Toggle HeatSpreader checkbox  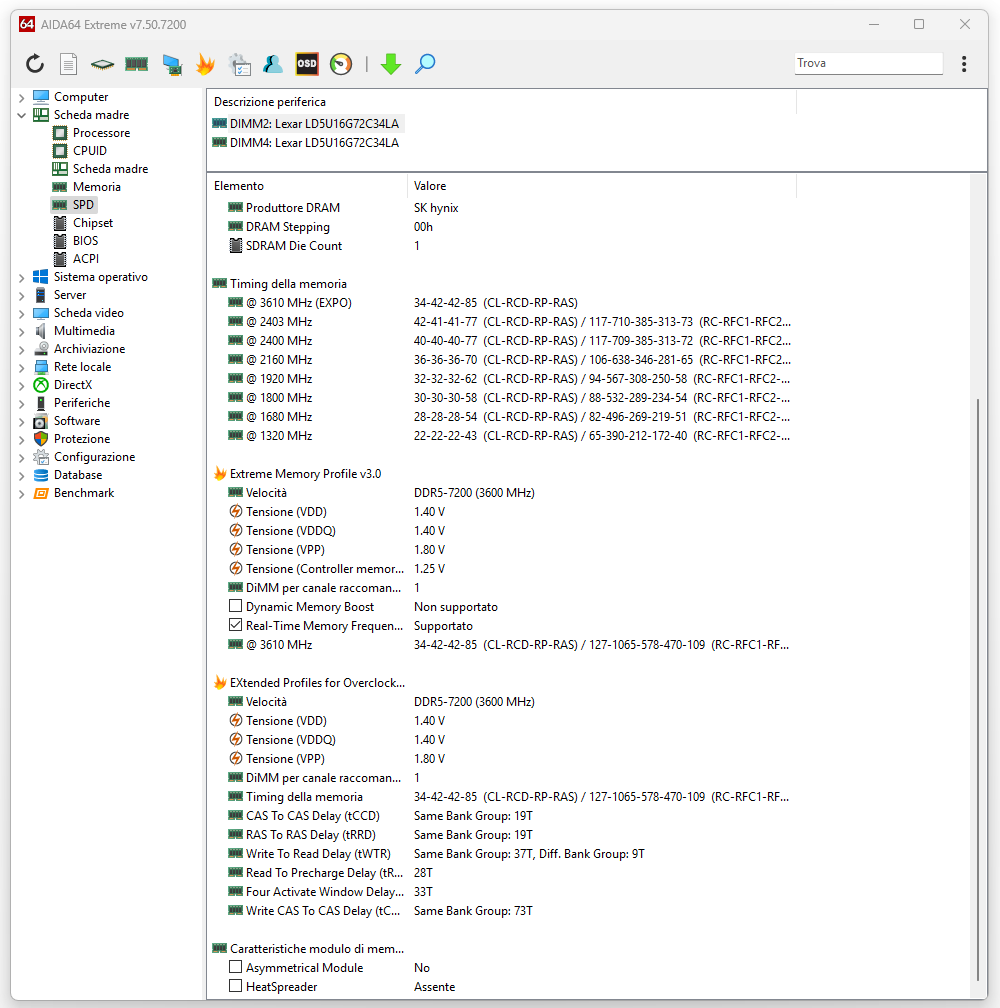click(x=236, y=986)
